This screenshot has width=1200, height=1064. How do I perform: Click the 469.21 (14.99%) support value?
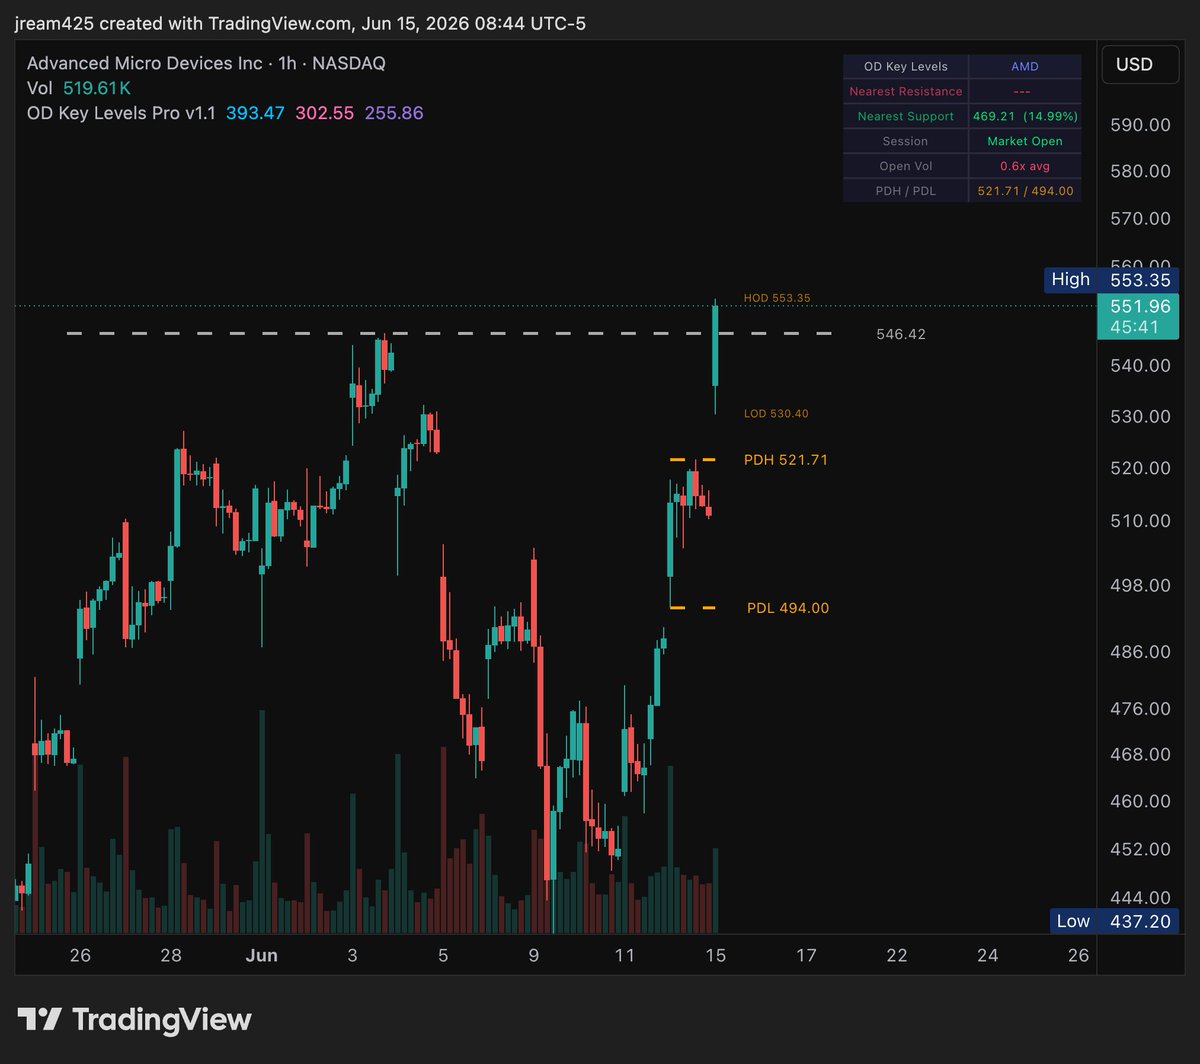pos(1025,116)
